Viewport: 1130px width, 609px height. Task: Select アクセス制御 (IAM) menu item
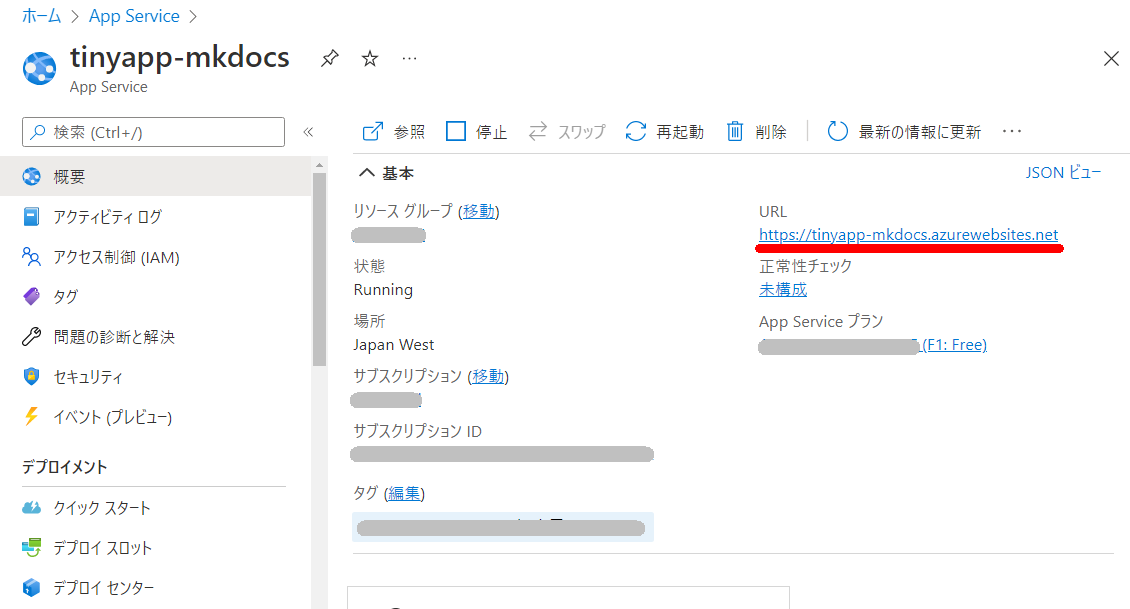point(116,257)
